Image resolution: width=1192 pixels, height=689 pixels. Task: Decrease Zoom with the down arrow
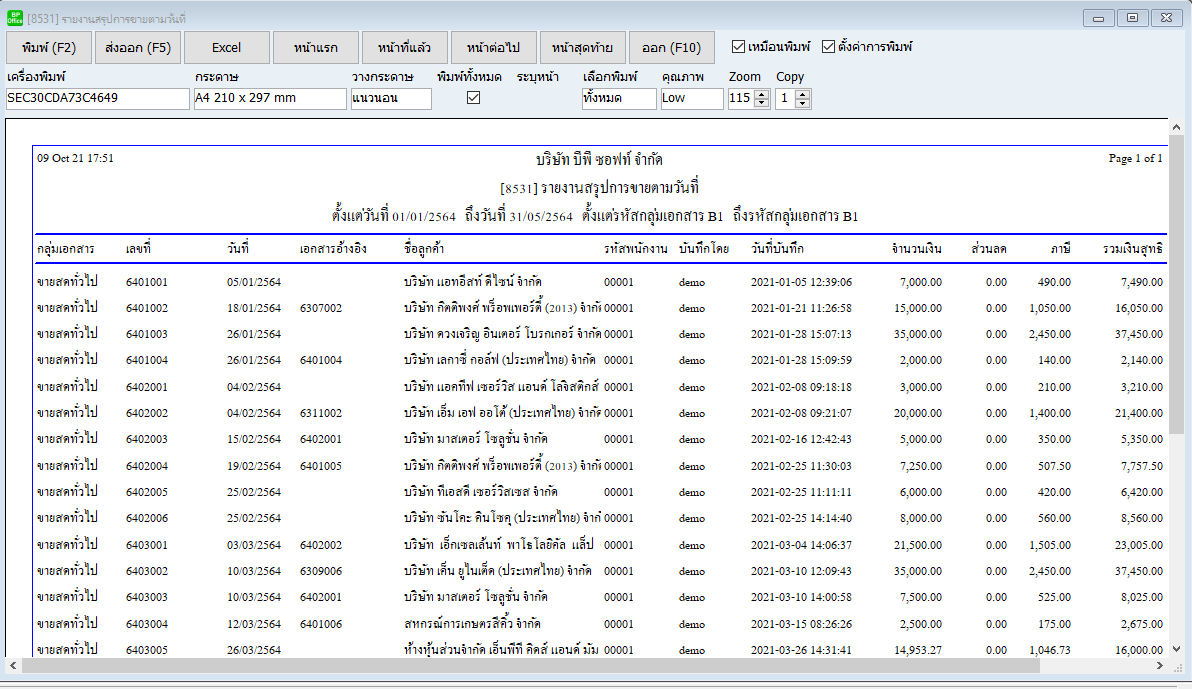(x=762, y=103)
